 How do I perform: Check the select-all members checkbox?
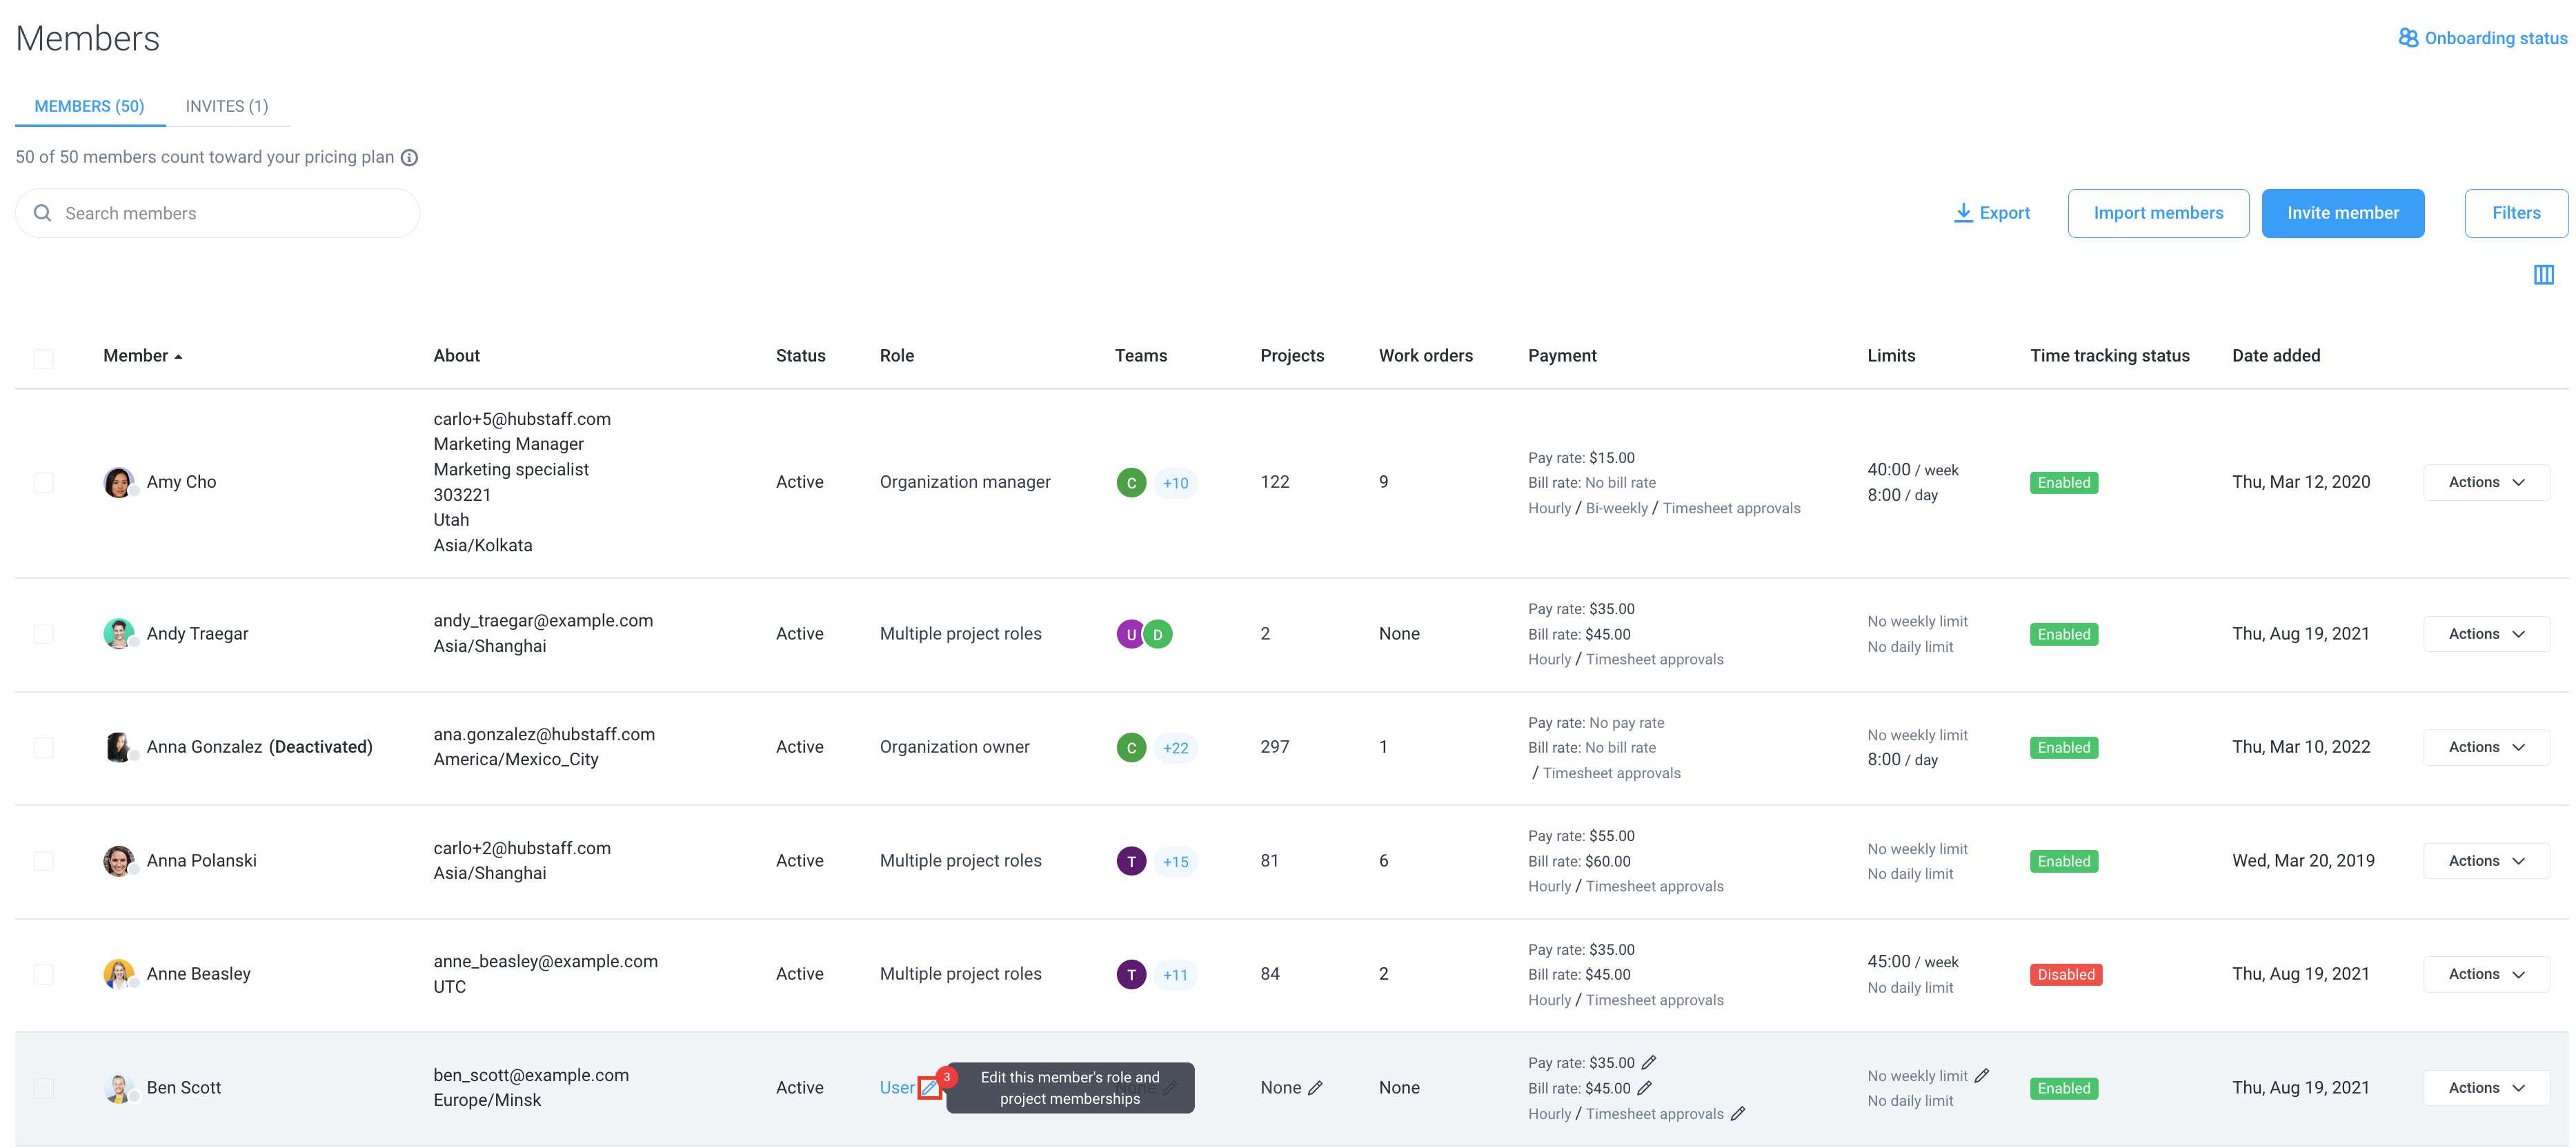pyautogui.click(x=44, y=358)
